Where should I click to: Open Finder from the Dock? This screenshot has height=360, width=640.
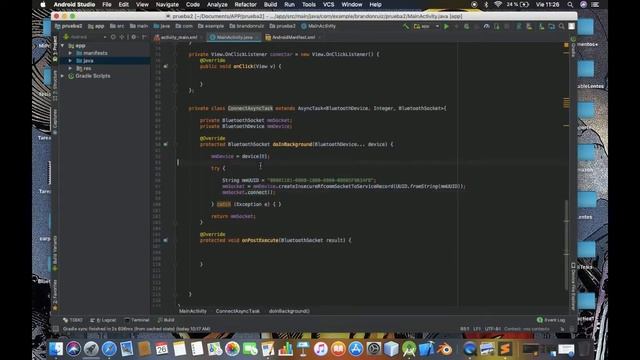pyautogui.click(x=56, y=349)
